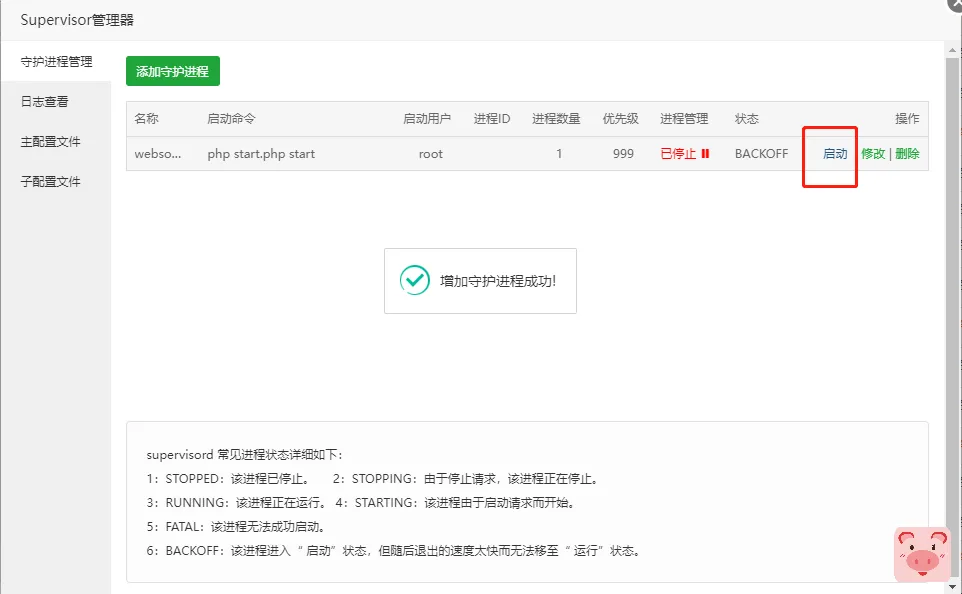Click the pink pig mascot icon

click(922, 554)
